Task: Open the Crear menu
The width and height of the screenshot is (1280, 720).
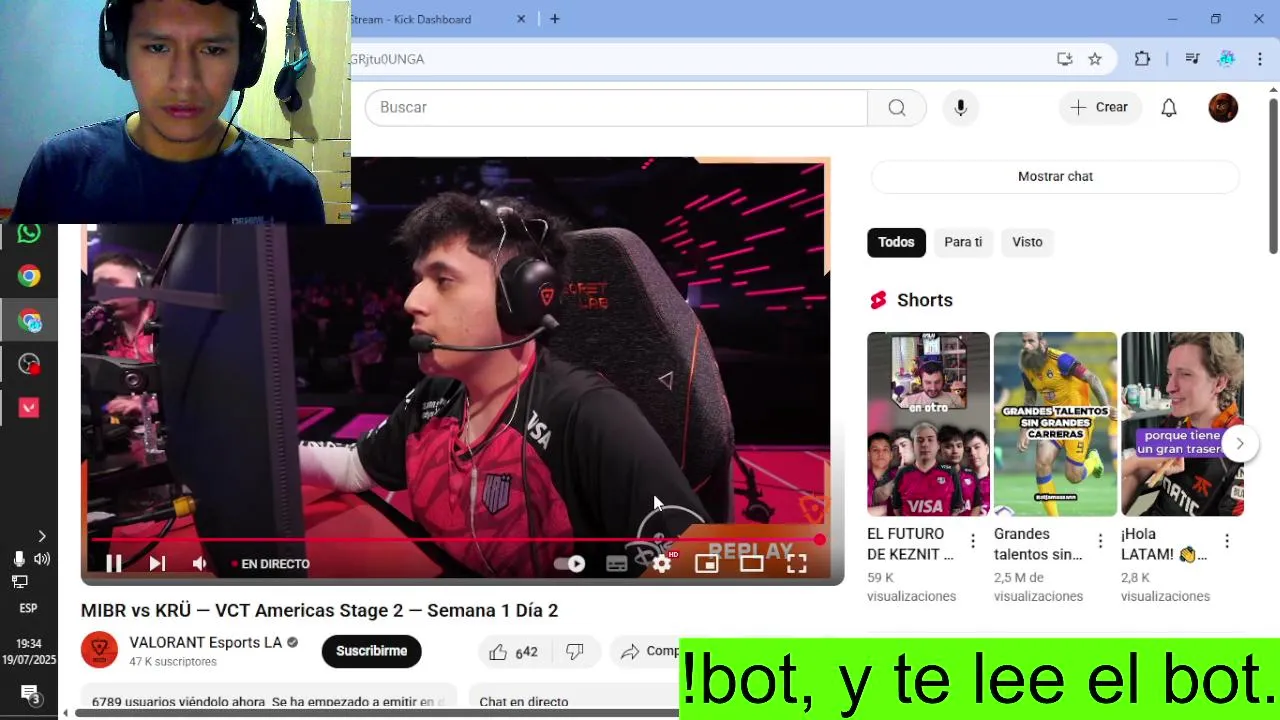Action: 1100,107
